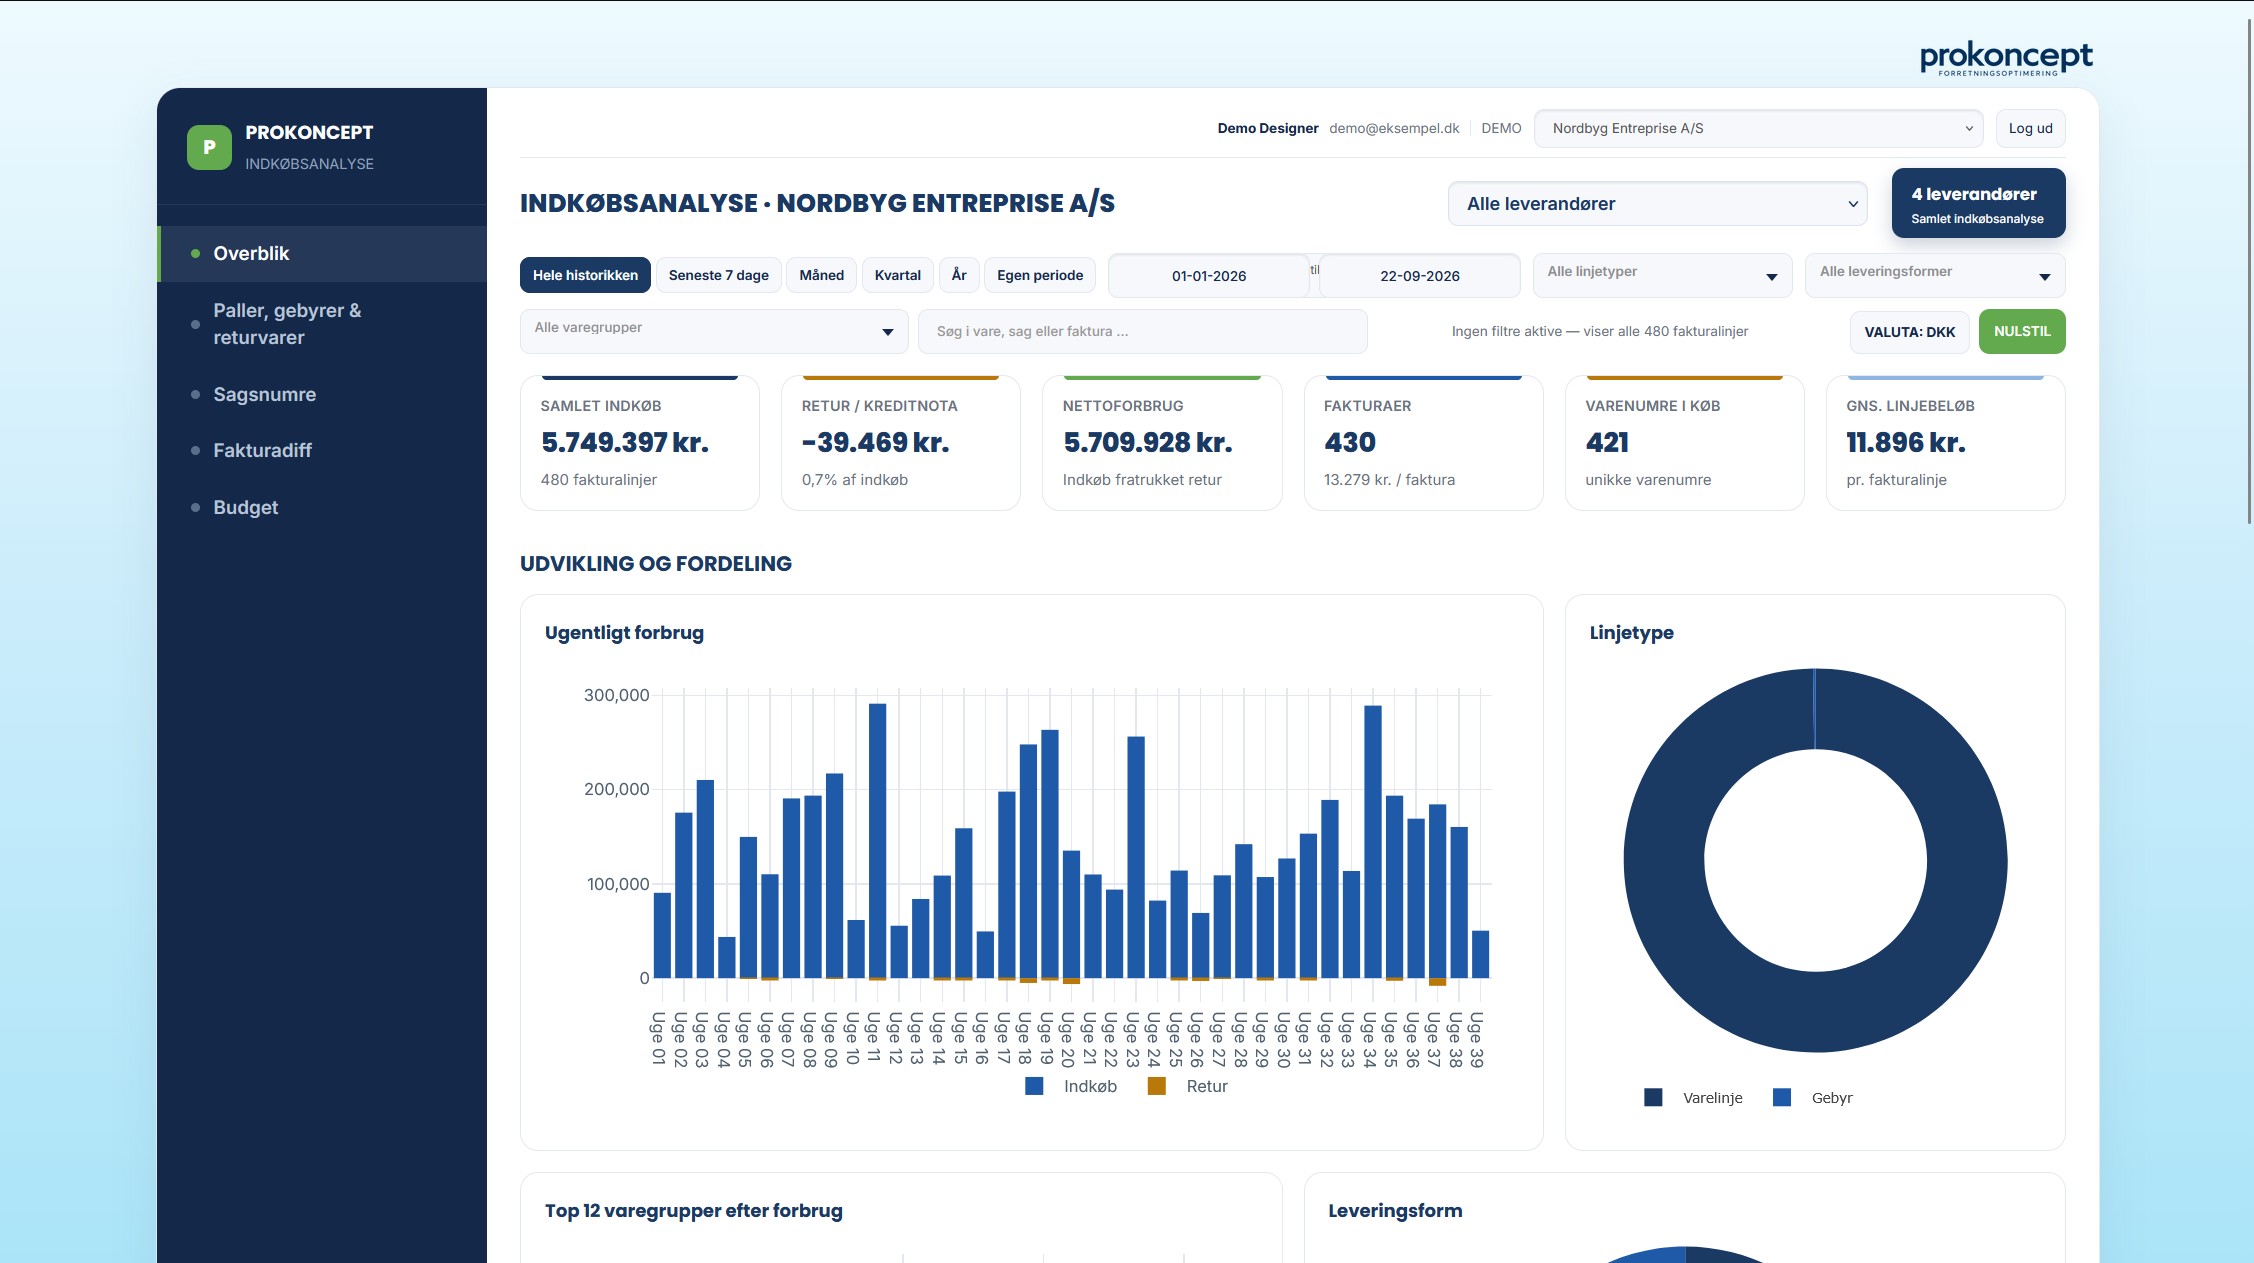Click the green P Prokoncept logo icon
Image resolution: width=2254 pixels, height=1263 pixels.
[209, 147]
